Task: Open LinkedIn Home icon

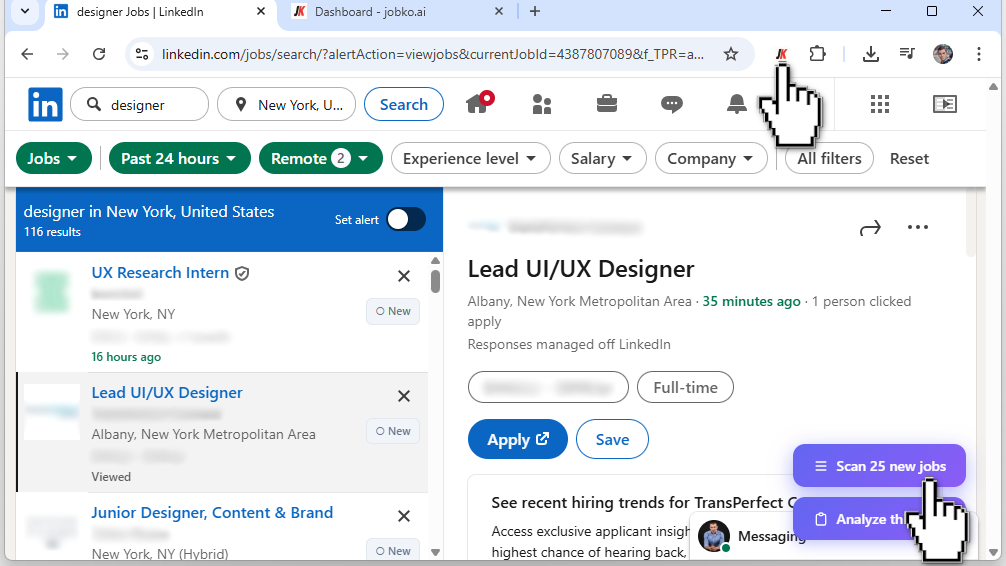Action: pyautogui.click(x=479, y=103)
